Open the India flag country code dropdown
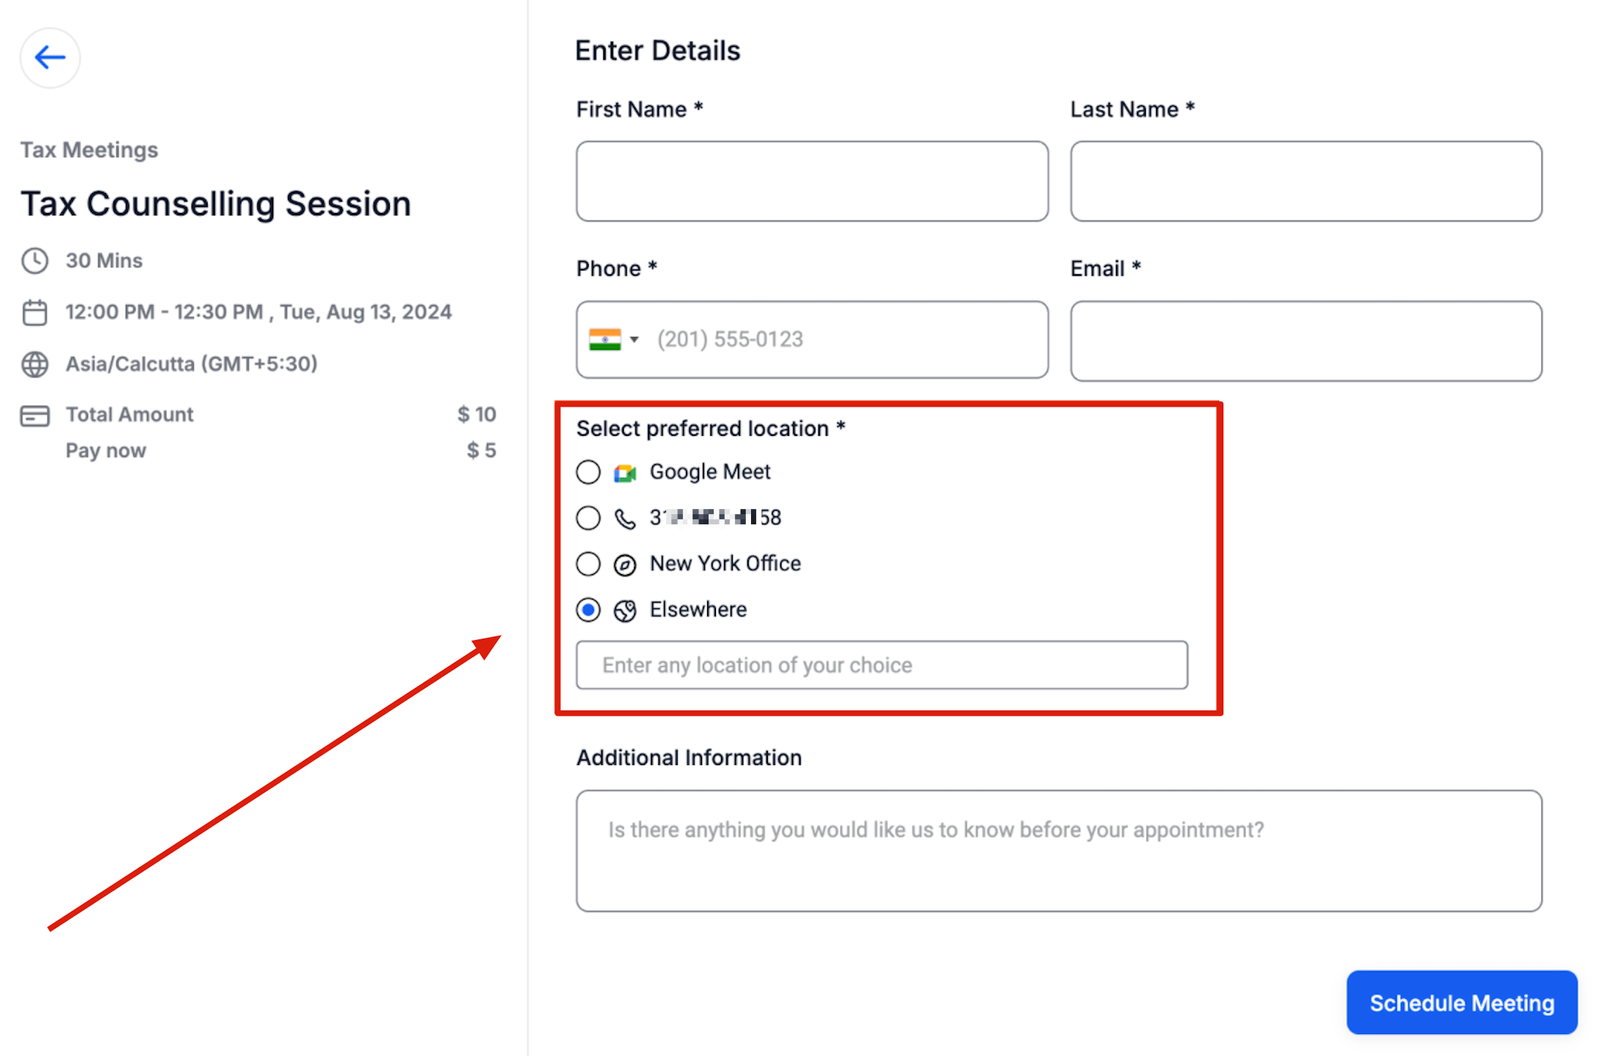This screenshot has height=1056, width=1600. (614, 340)
